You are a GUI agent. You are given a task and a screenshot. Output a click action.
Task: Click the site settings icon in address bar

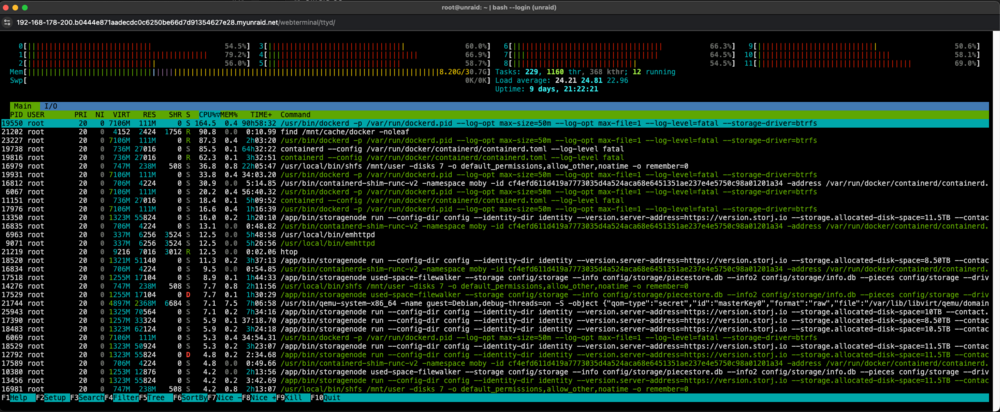(8, 22)
